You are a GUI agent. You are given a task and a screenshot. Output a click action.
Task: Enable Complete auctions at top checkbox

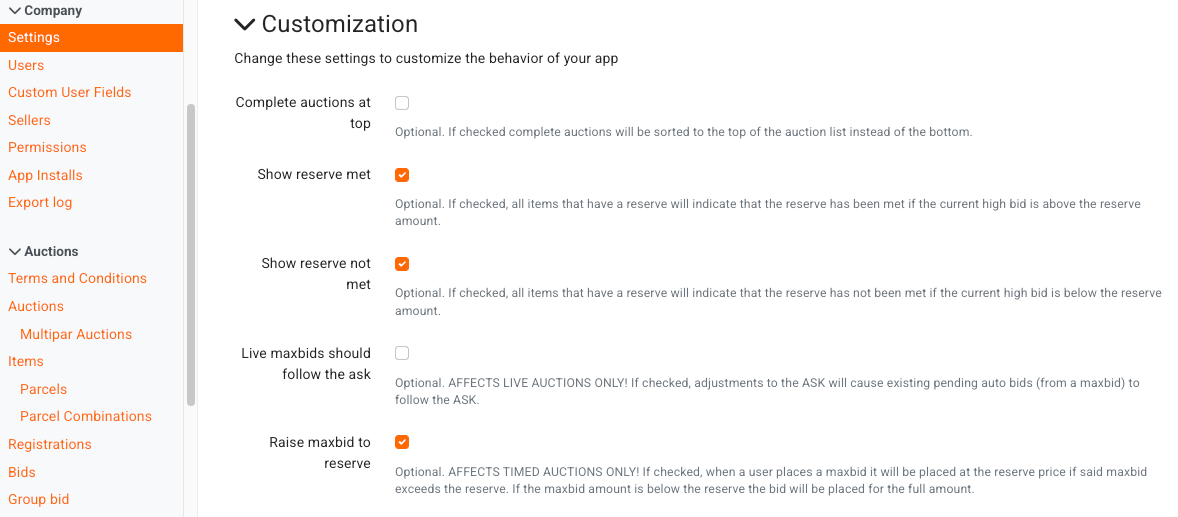[x=402, y=103]
